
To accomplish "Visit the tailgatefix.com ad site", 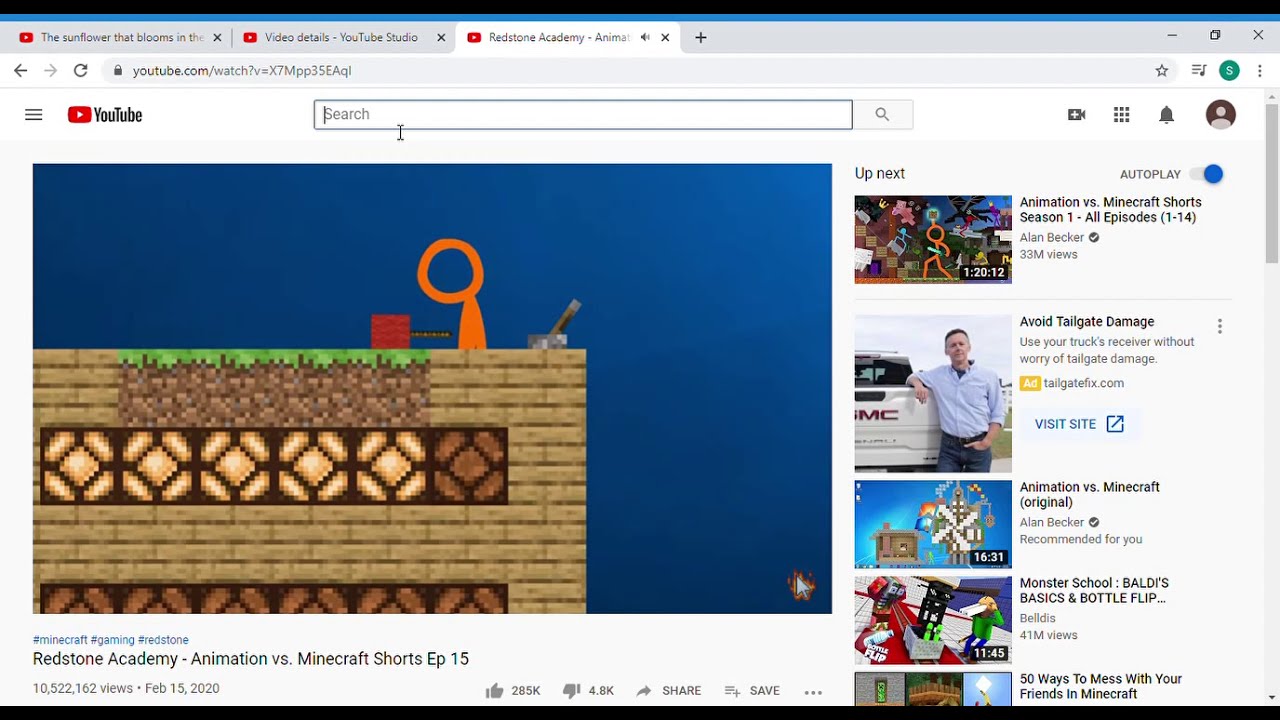I will point(1080,424).
